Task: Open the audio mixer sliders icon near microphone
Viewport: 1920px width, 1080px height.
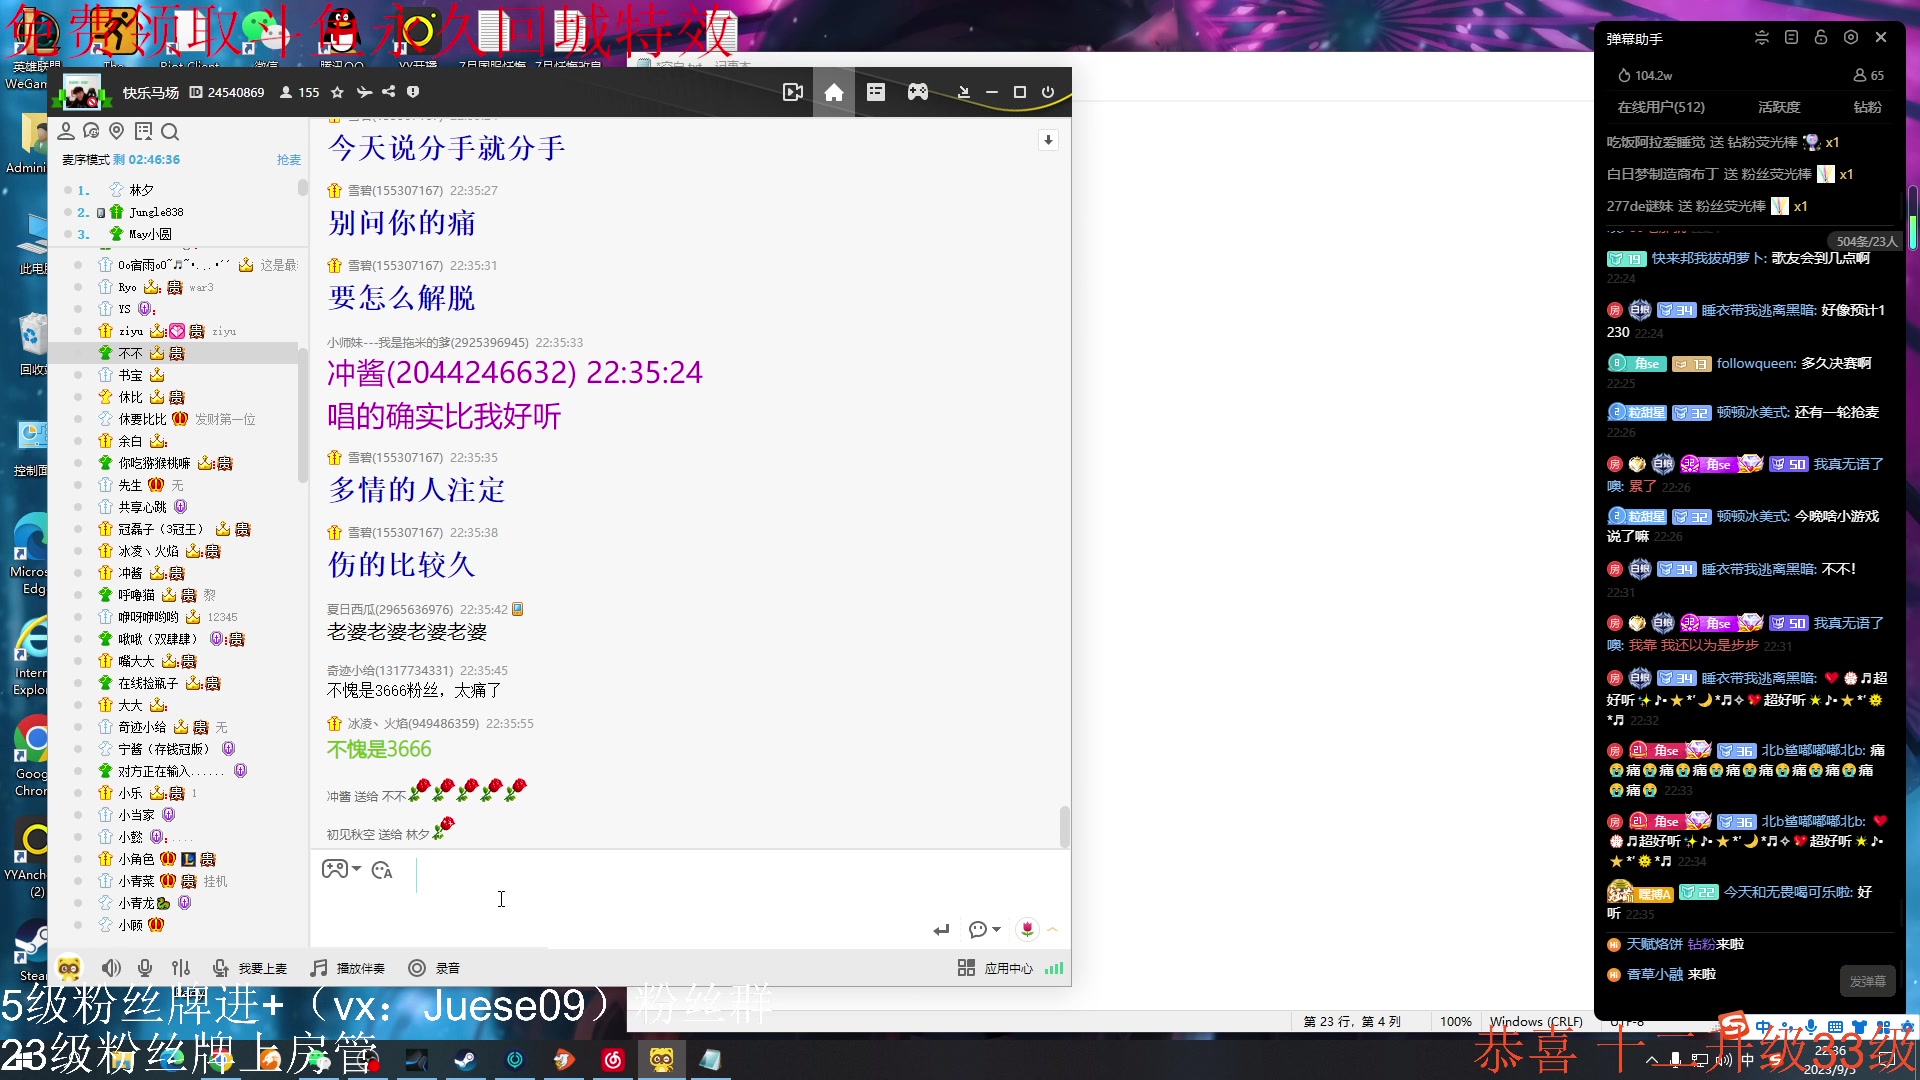Action: [181, 968]
